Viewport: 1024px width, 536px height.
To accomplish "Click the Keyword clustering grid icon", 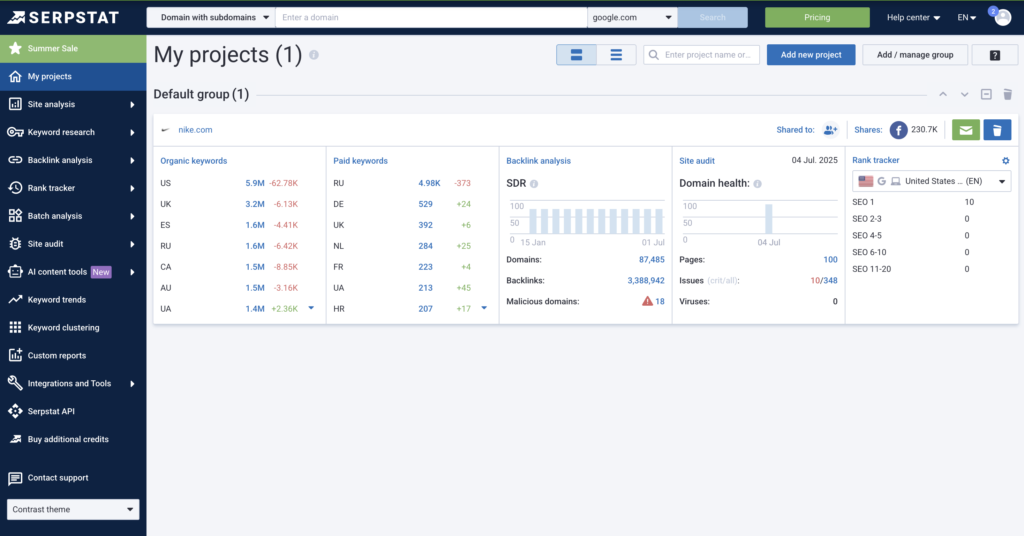I will (15, 328).
